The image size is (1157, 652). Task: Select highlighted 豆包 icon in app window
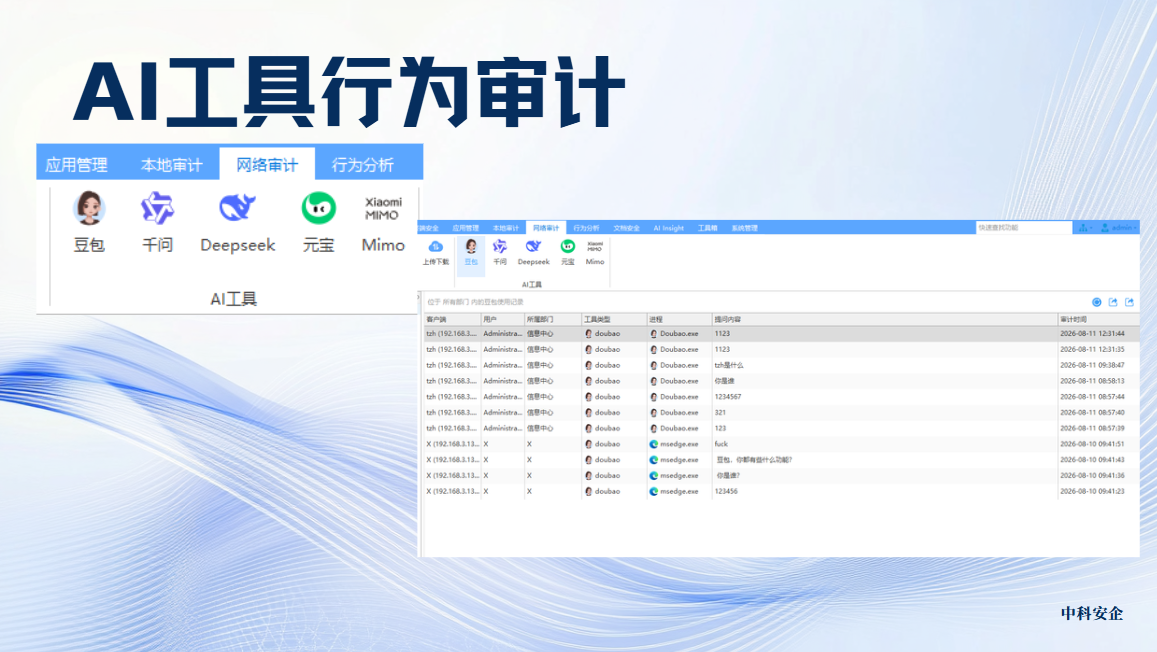tap(471, 246)
